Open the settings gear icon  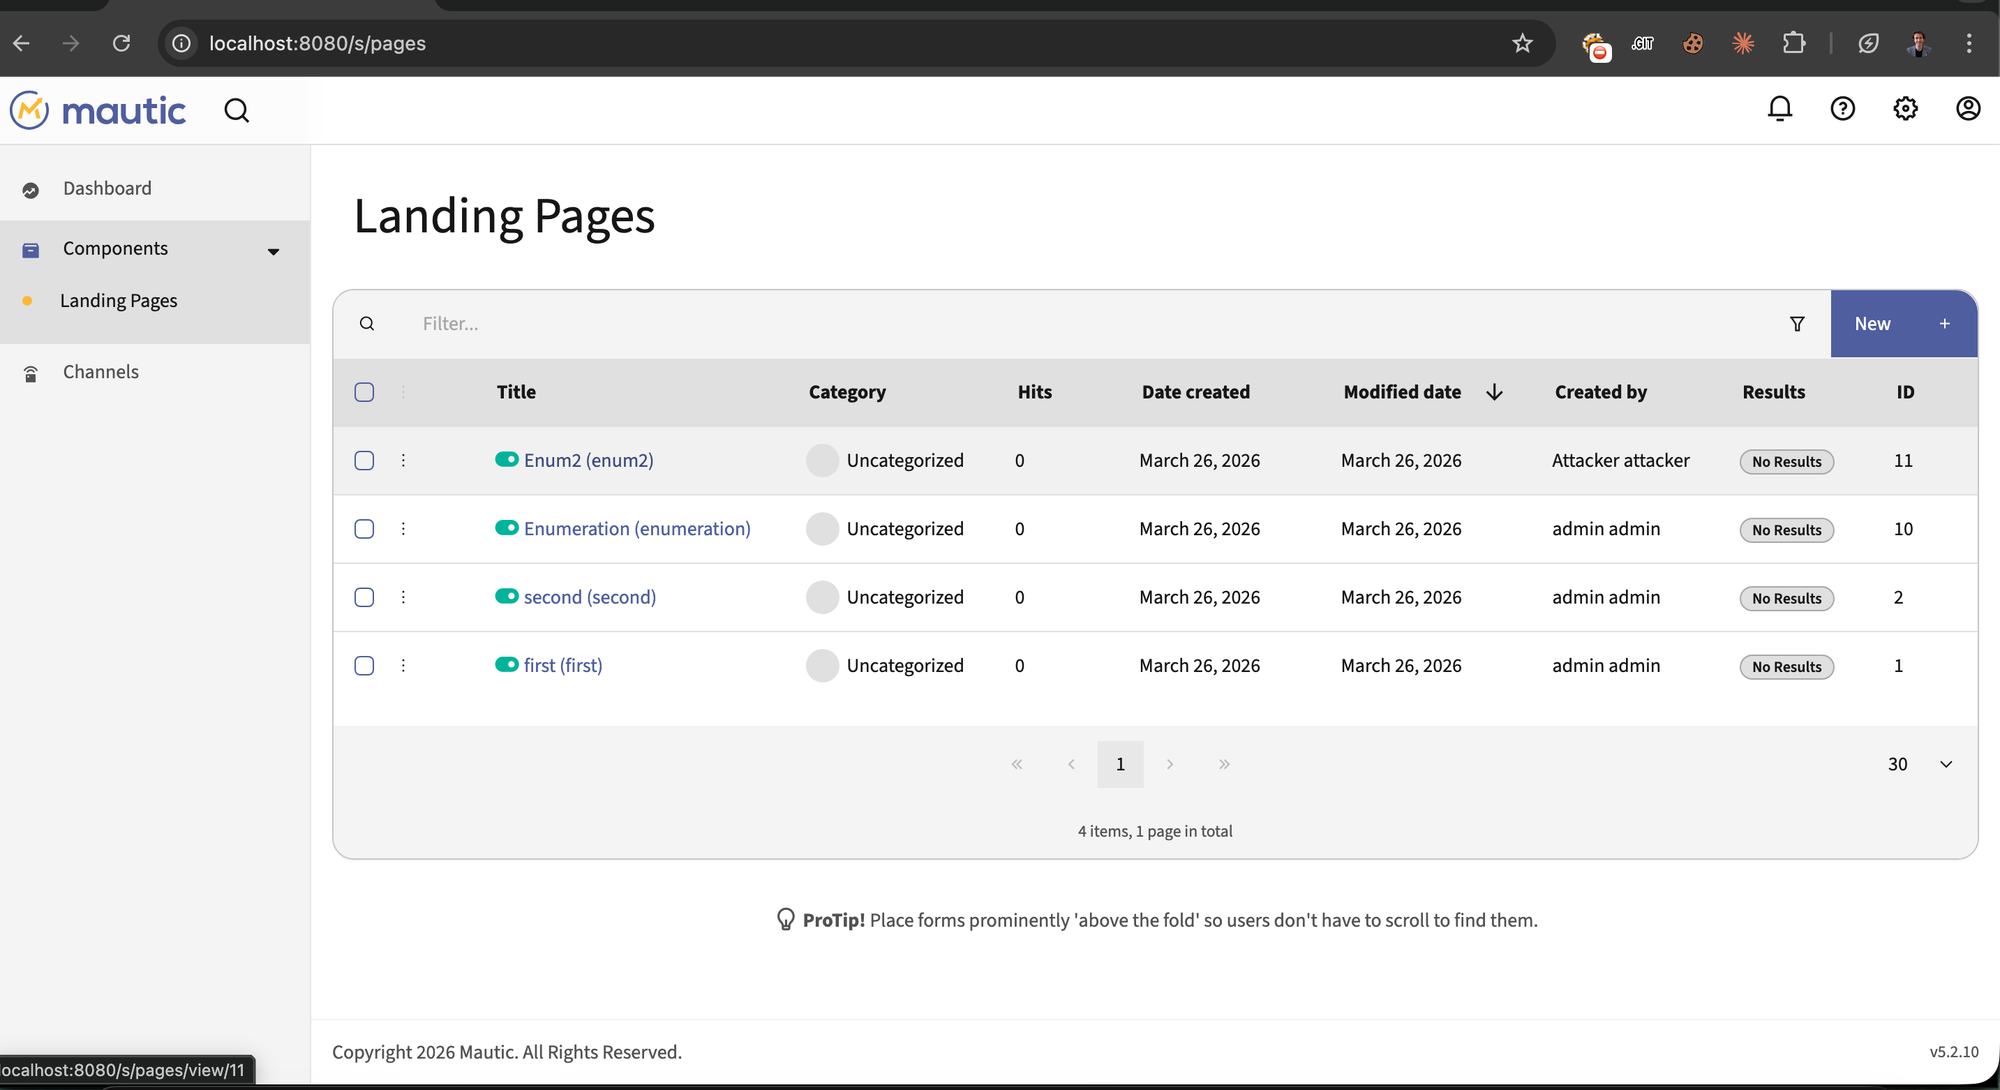point(1906,109)
